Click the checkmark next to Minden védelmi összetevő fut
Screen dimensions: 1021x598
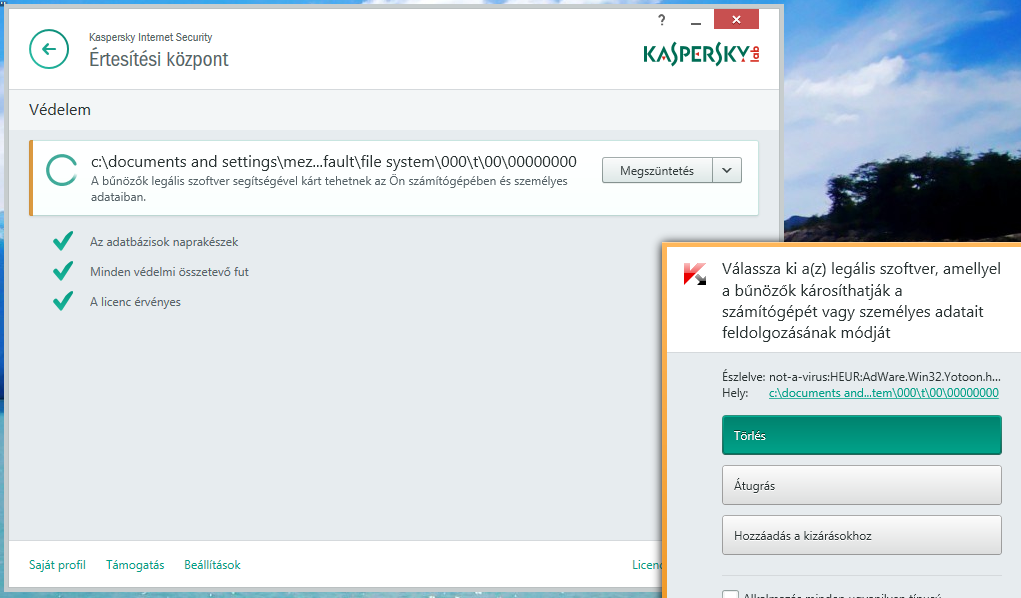tap(63, 271)
